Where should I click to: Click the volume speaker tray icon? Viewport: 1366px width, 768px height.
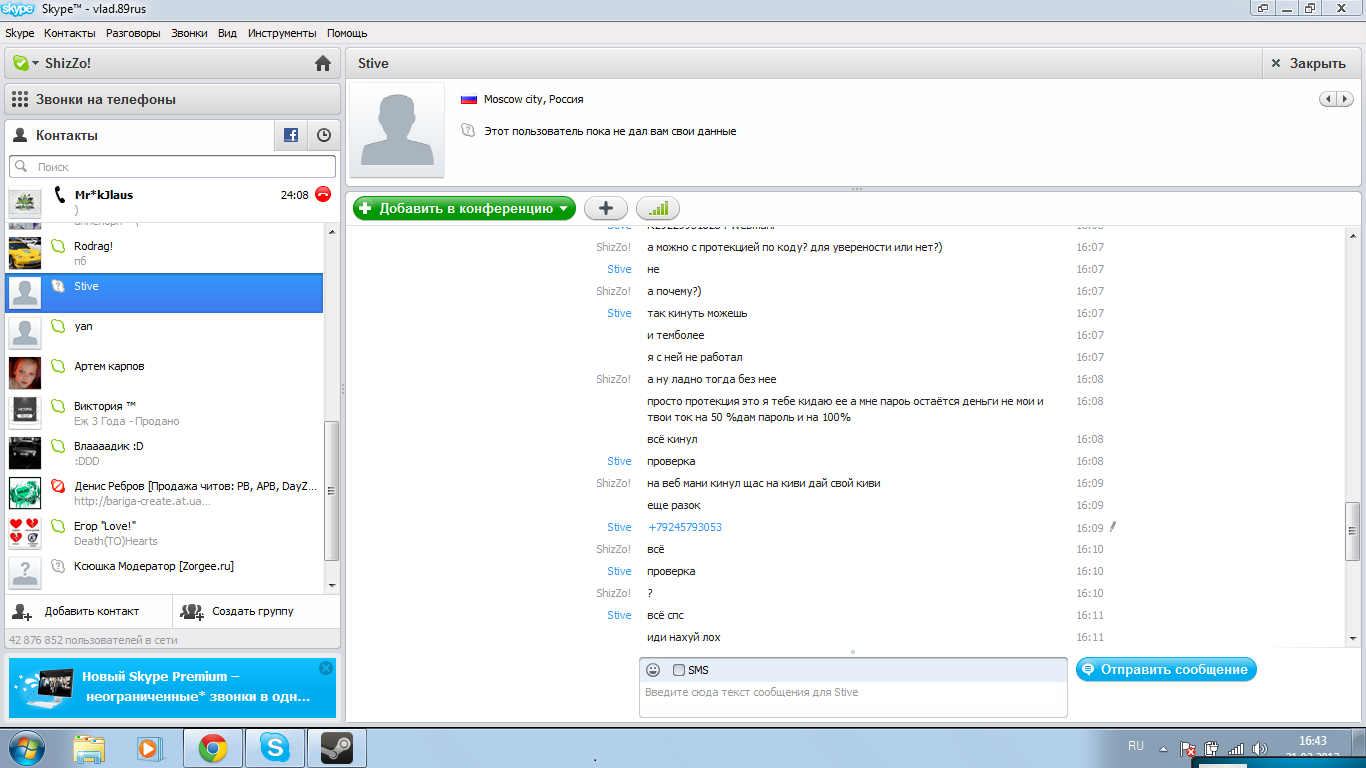(x=1260, y=748)
